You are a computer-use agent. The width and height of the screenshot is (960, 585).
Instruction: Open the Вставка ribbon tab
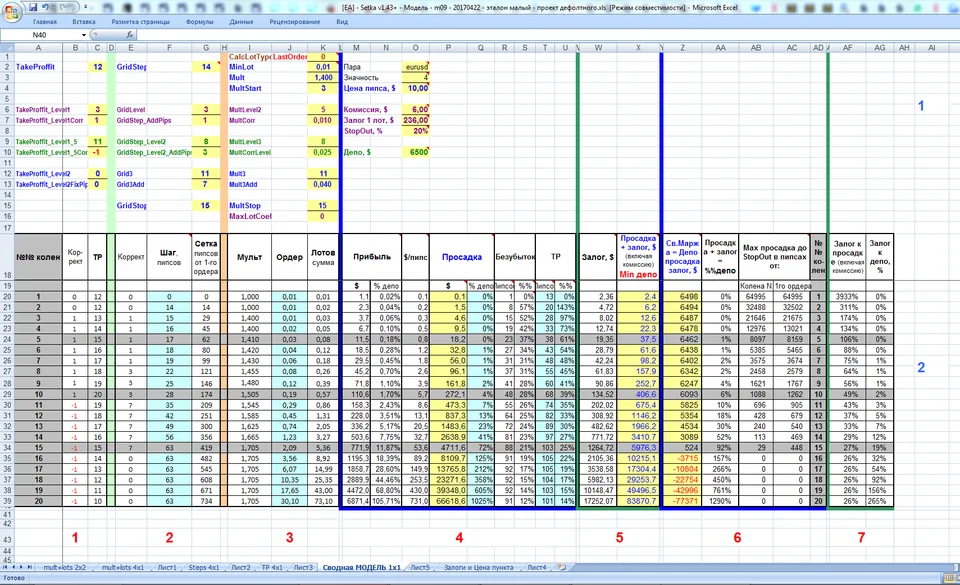point(84,21)
